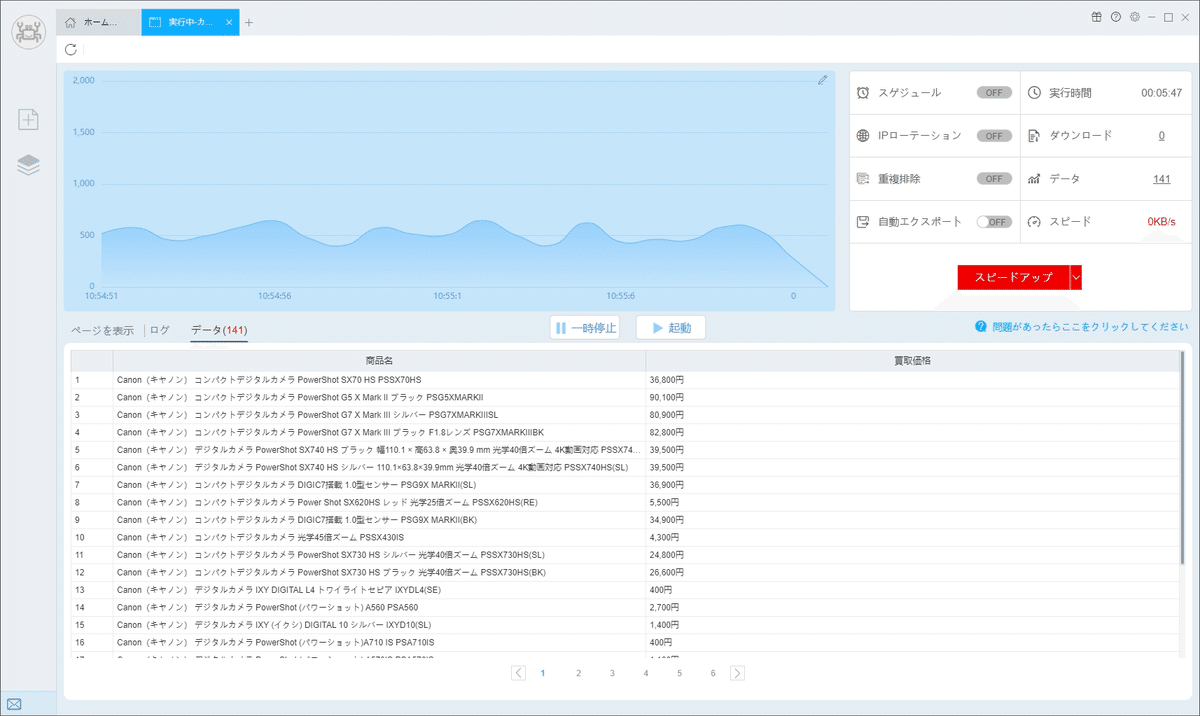This screenshot has height=716, width=1200.
Task: Click the data chart icon
Action: [x=1034, y=178]
